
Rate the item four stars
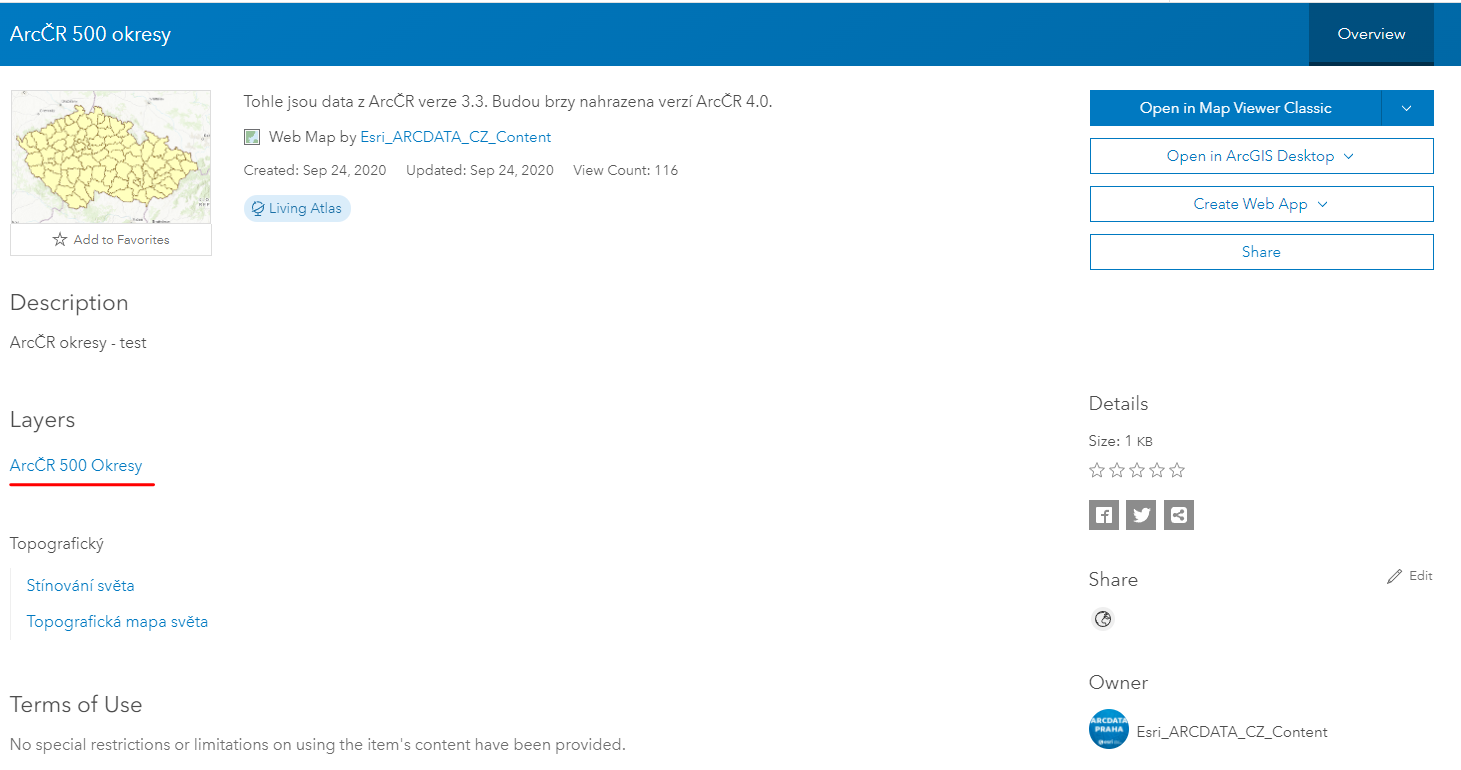click(1157, 470)
